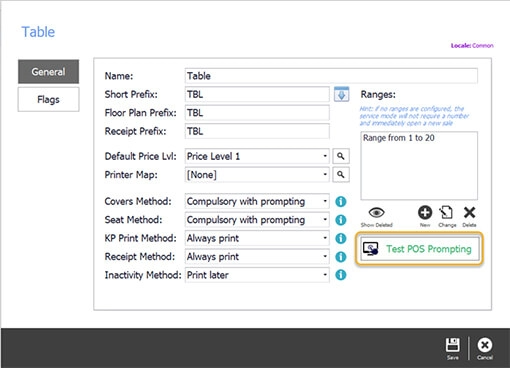Open the General tab
The height and width of the screenshot is (368, 510).
coord(48,71)
